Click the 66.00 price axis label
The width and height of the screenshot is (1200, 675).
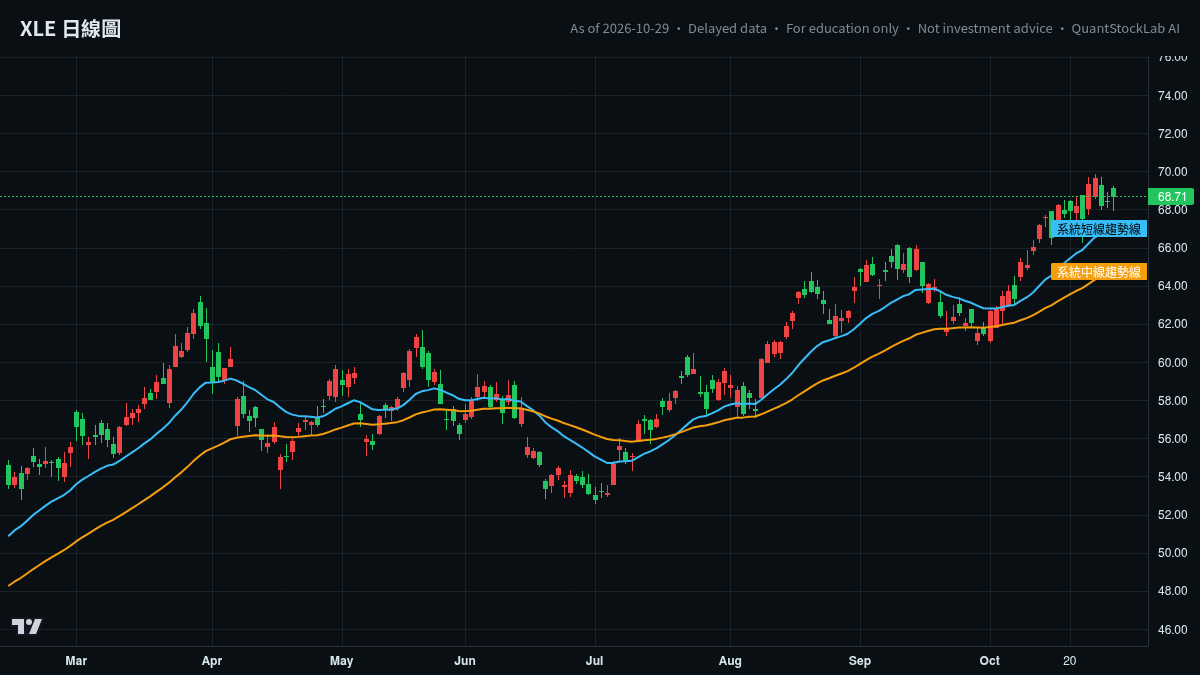click(1172, 248)
